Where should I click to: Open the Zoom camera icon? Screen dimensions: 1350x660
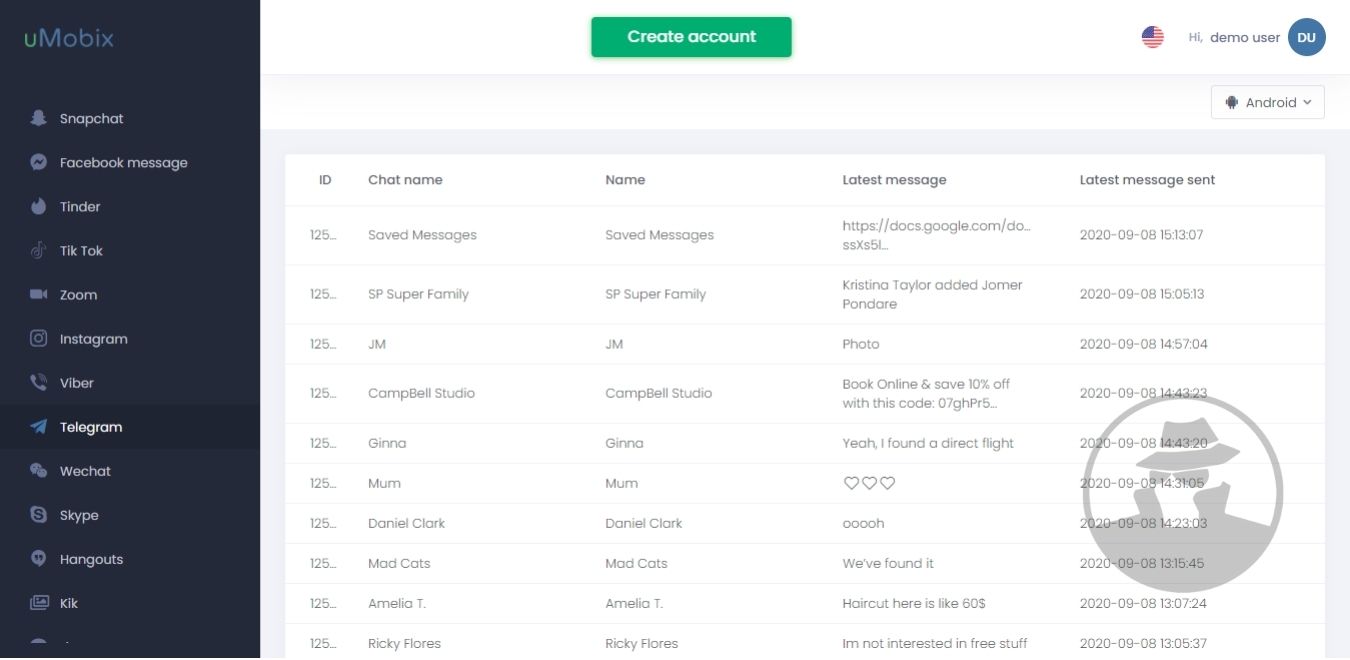39,294
